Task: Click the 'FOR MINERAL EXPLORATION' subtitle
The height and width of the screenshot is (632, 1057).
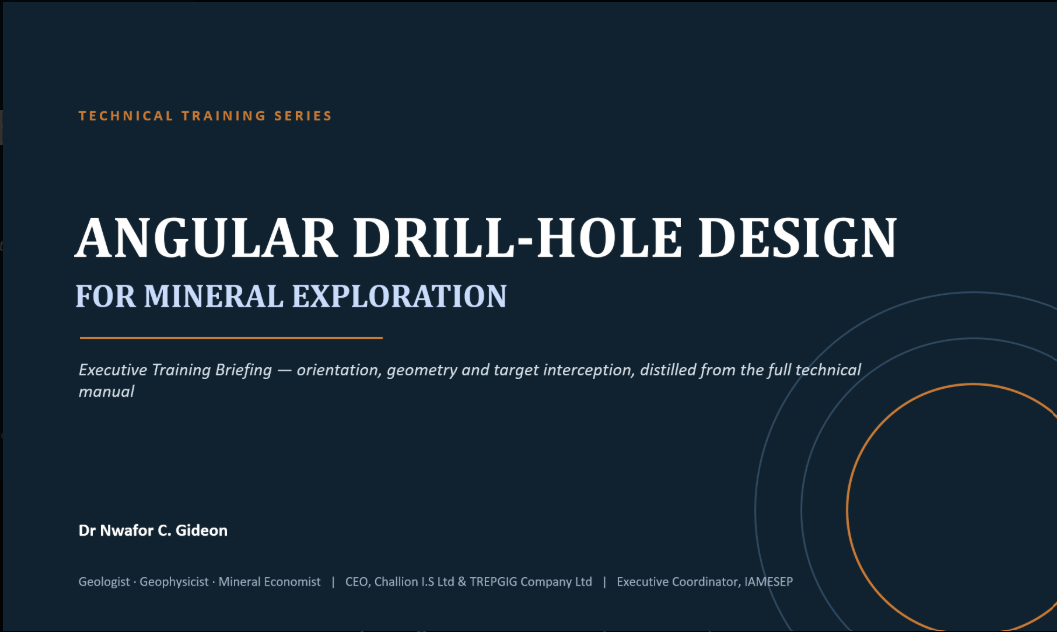Action: coord(291,296)
